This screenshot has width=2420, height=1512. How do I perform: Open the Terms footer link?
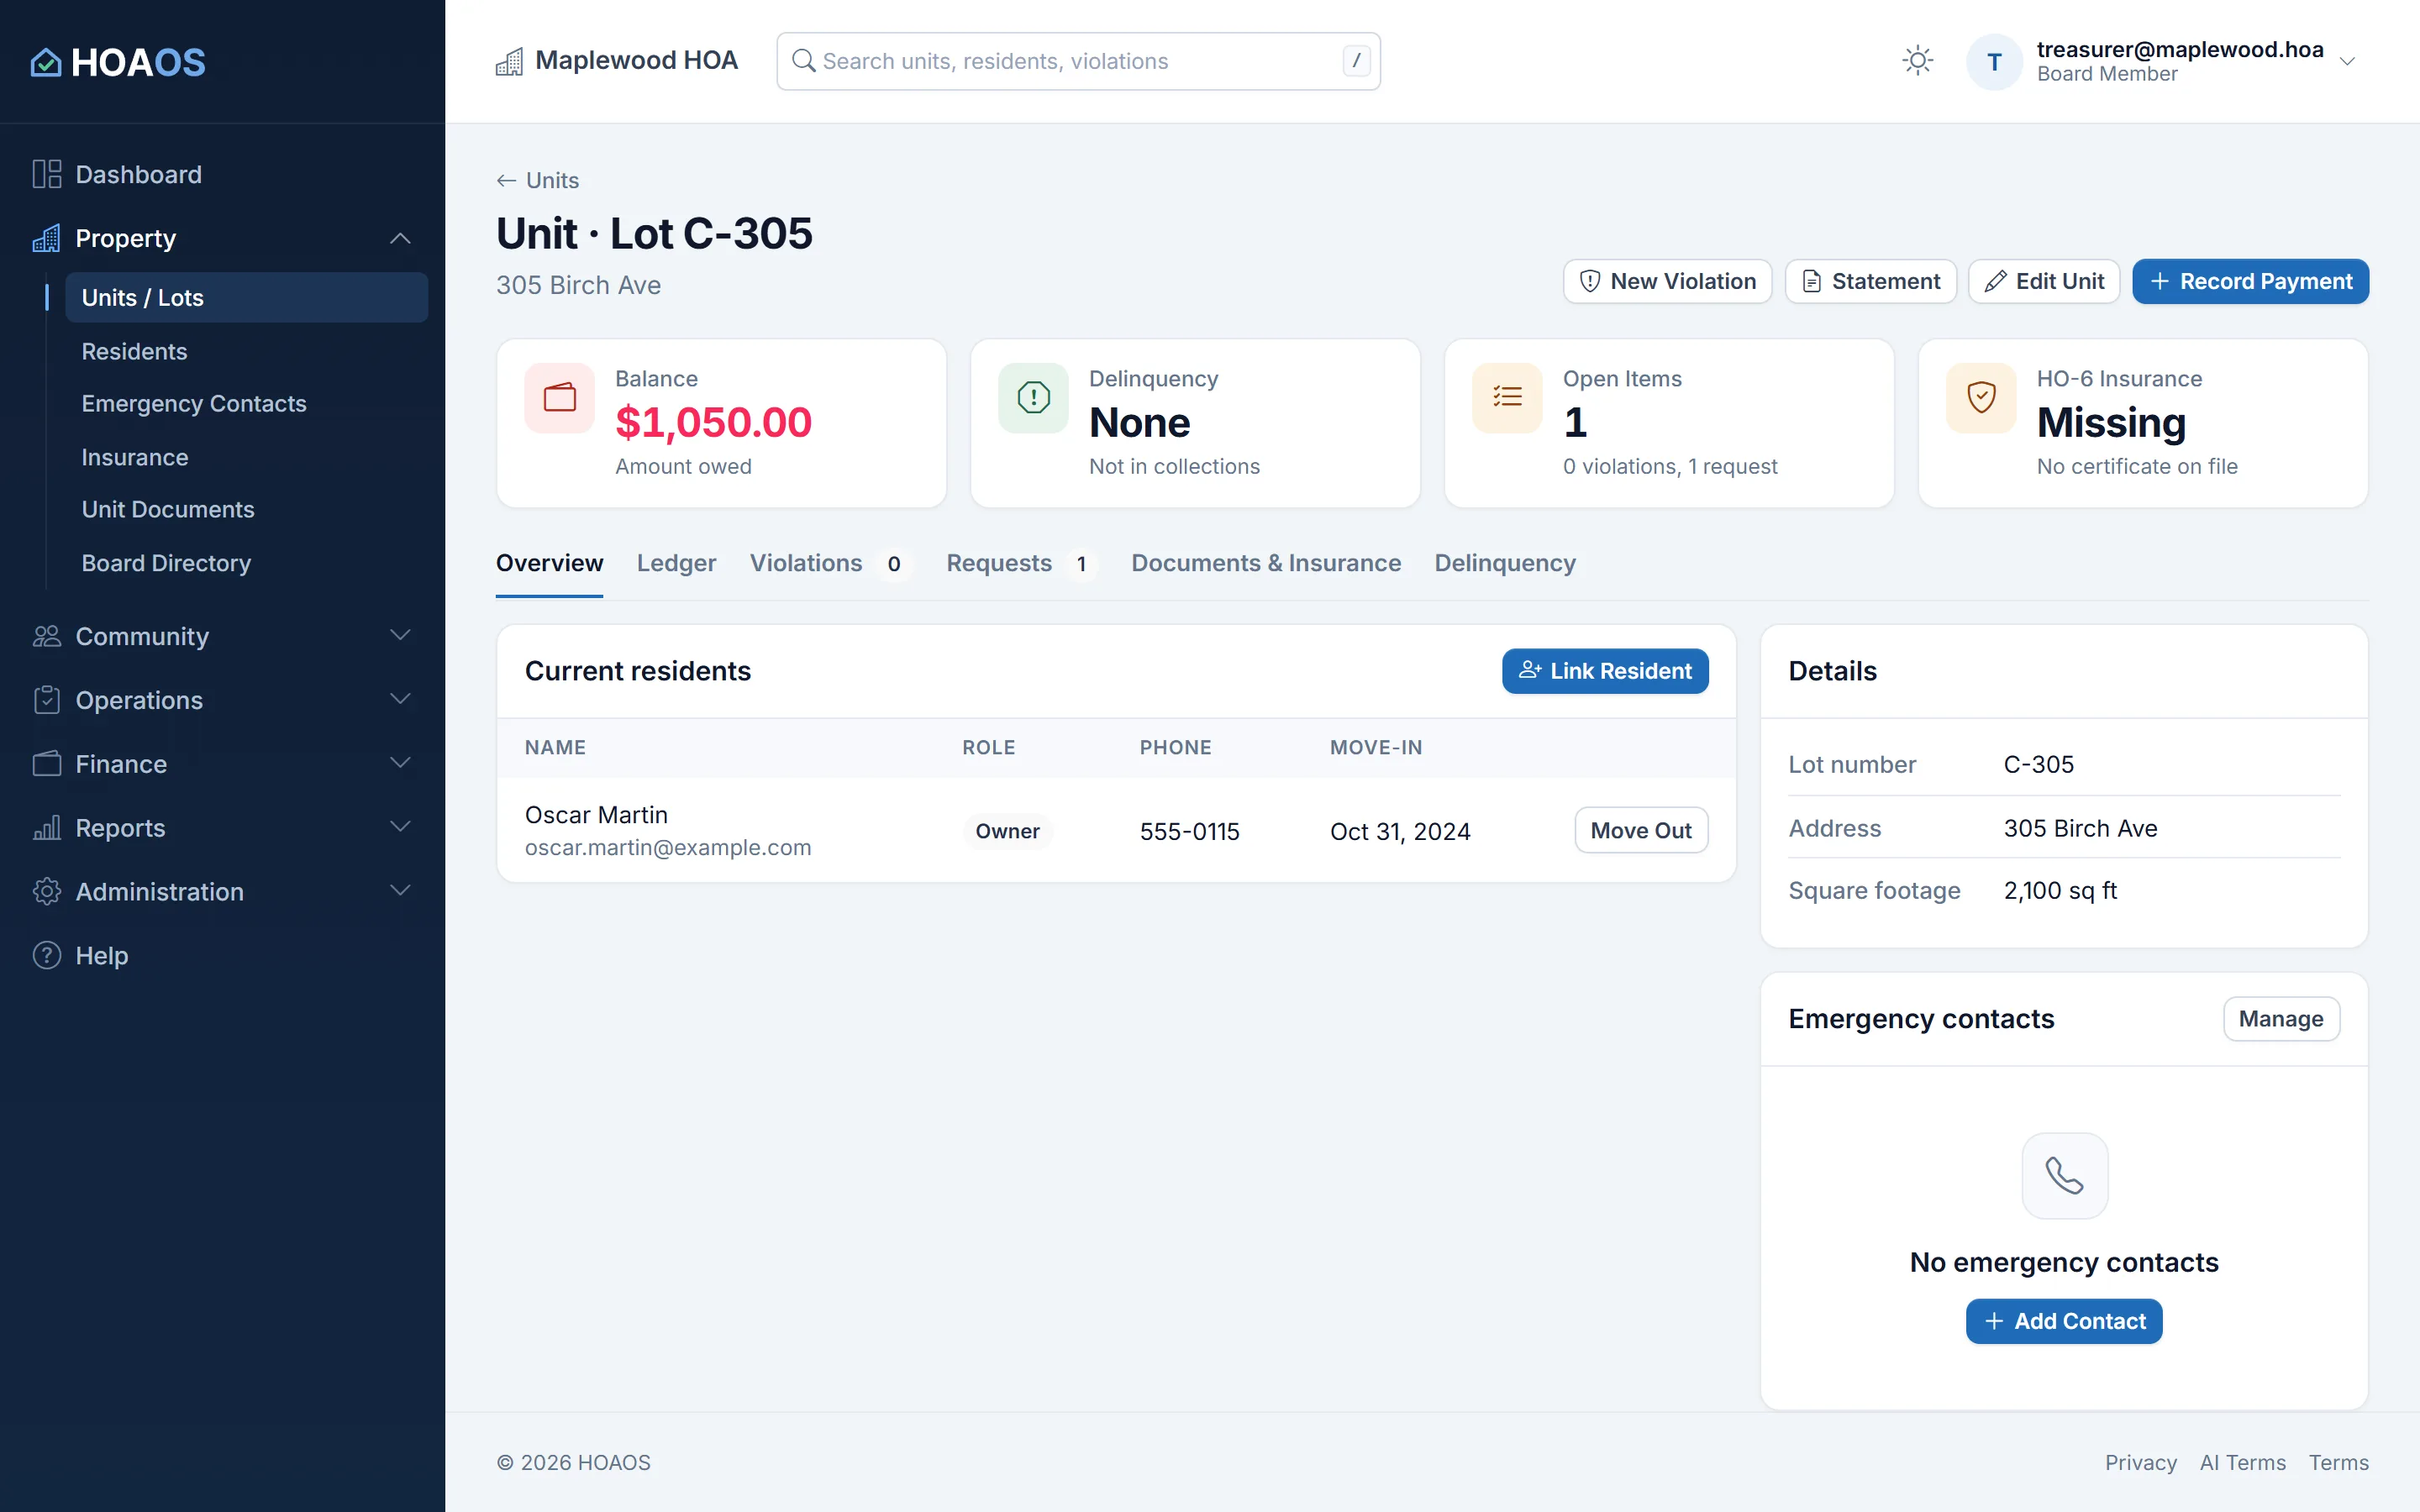click(x=2338, y=1462)
